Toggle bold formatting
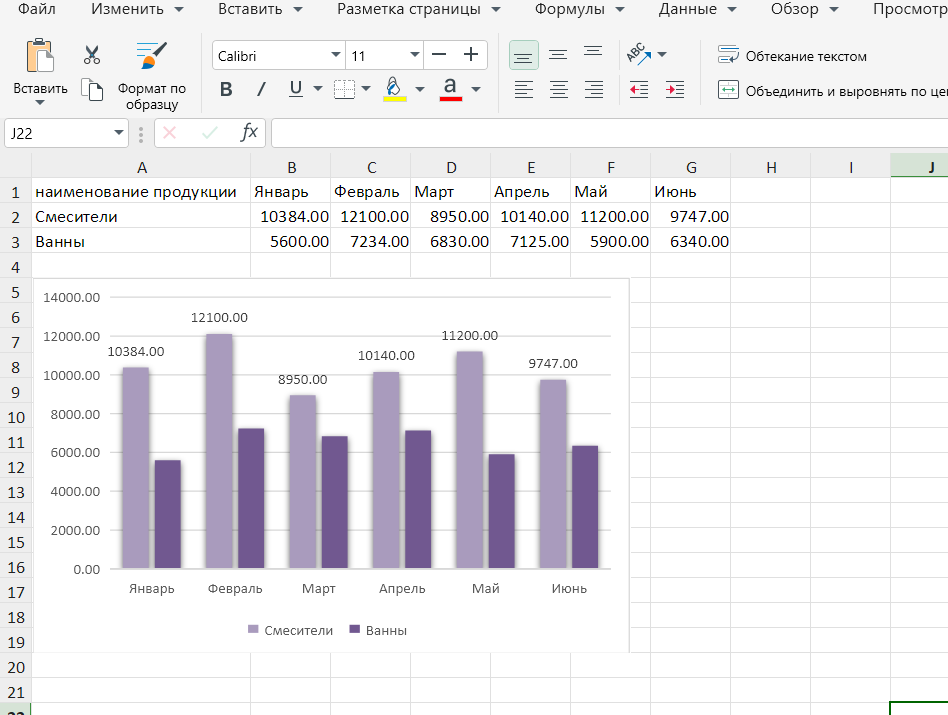Viewport: 948px width, 715px height. (226, 89)
